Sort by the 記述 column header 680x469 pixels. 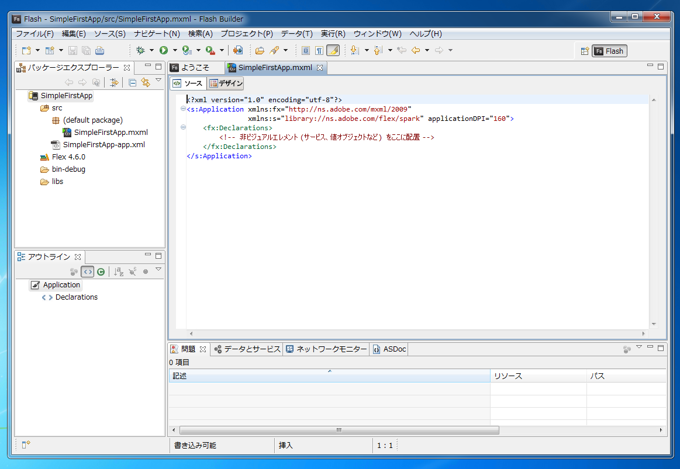pyautogui.click(x=330, y=376)
